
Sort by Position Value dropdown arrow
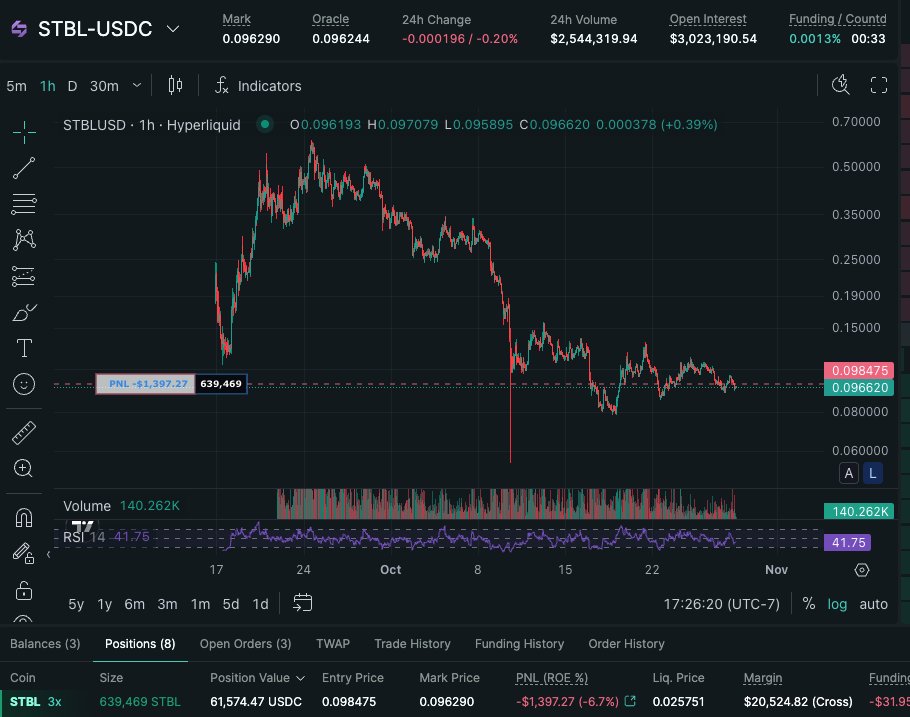pyautogui.click(x=301, y=678)
